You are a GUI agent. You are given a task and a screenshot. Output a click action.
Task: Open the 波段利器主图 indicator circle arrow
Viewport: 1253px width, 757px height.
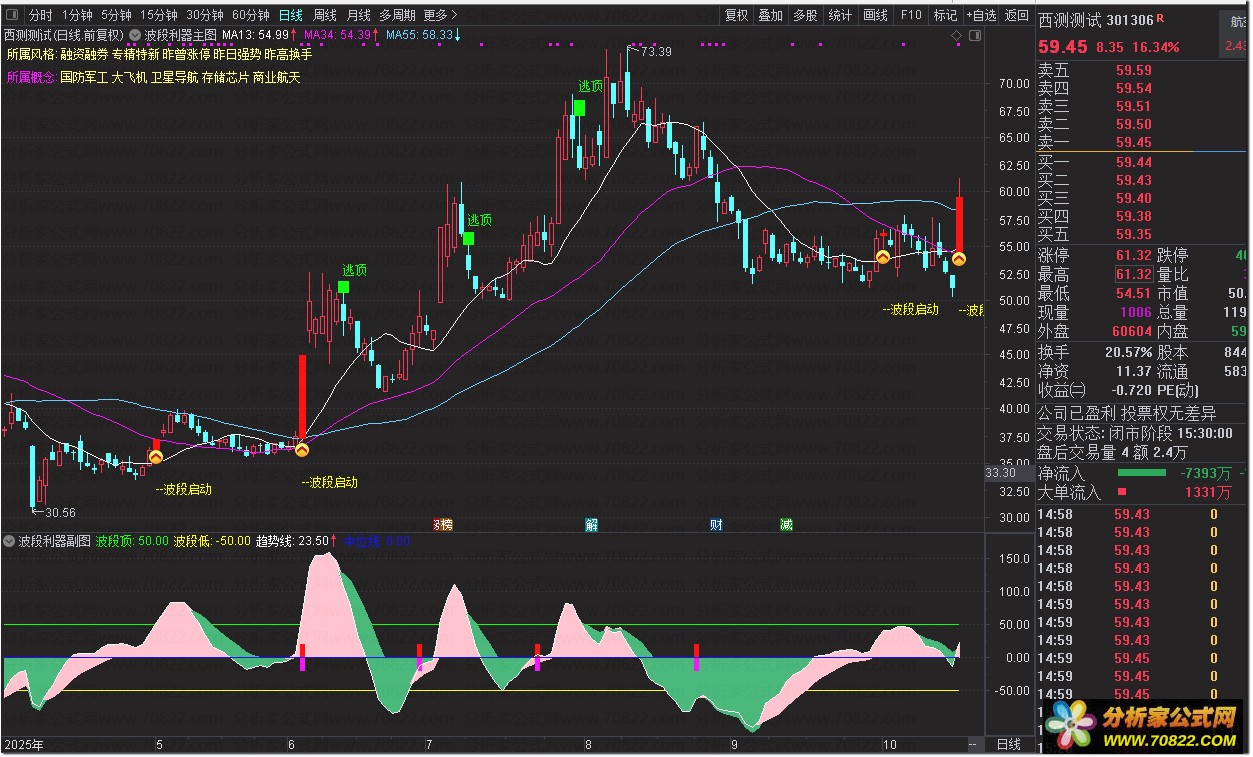pyautogui.click(x=135, y=35)
